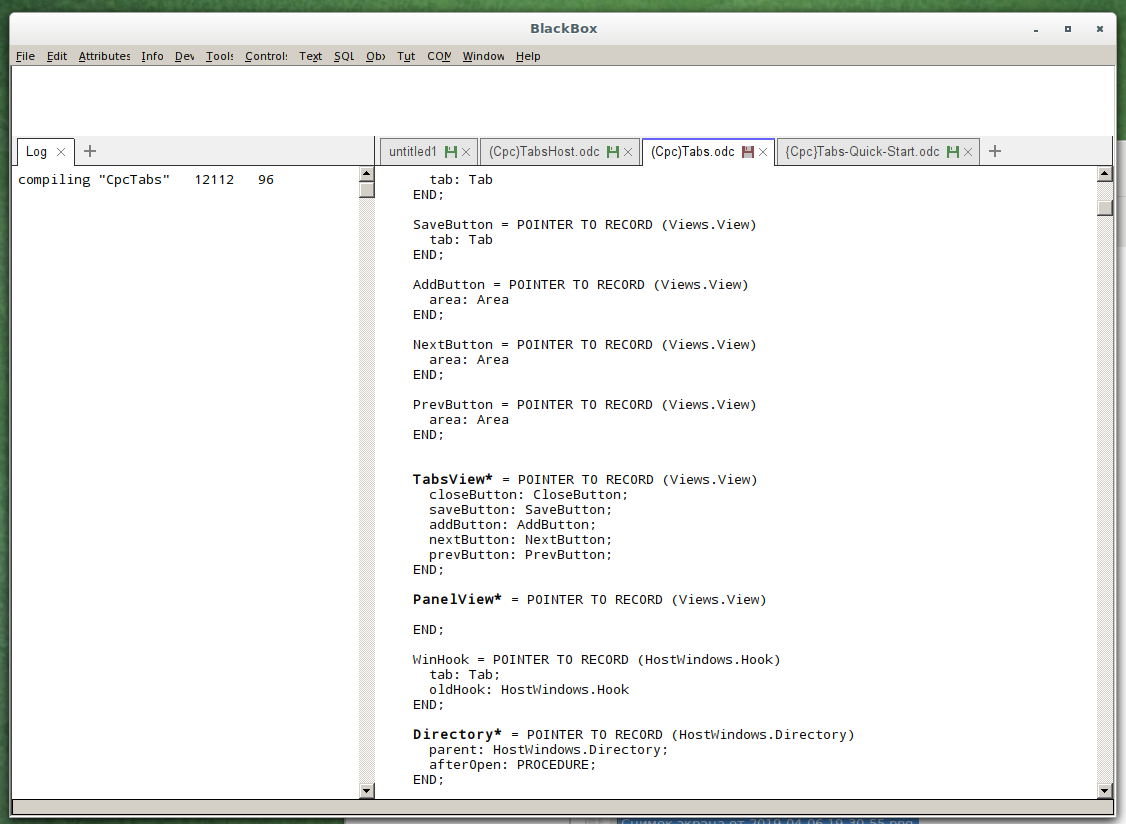Open the SQL menu
This screenshot has width=1126, height=824.
coord(344,56)
